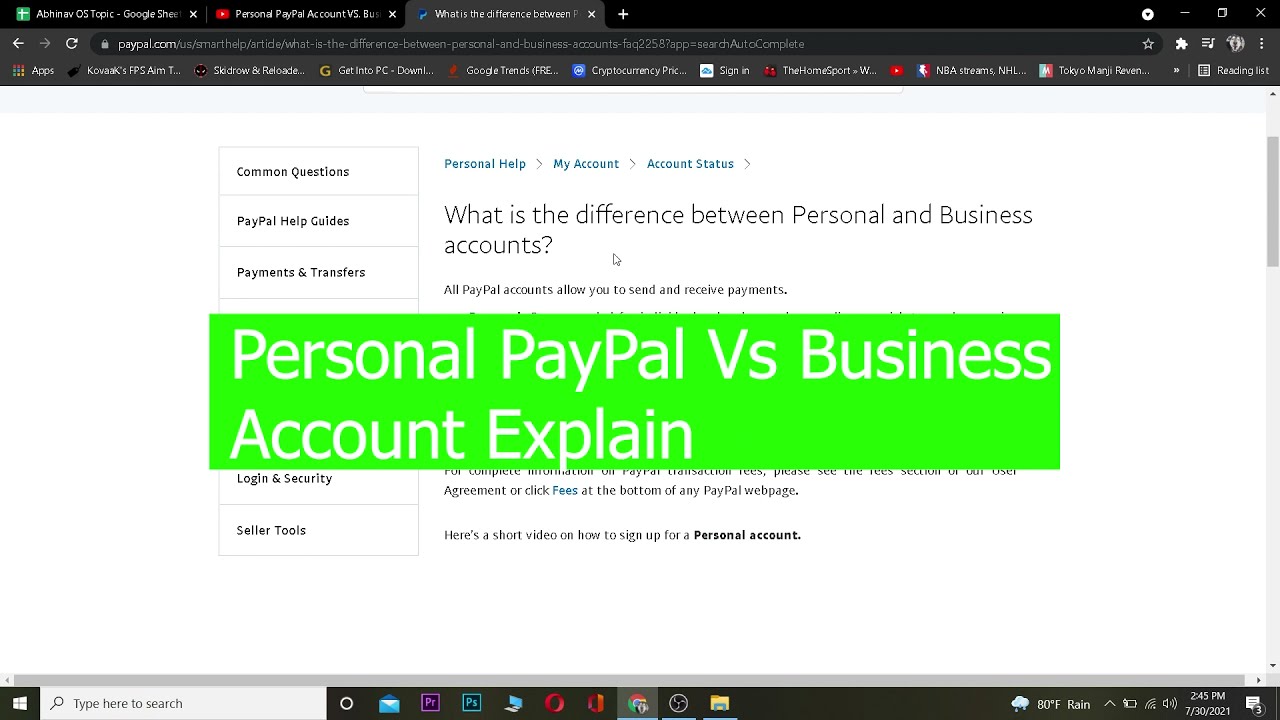Expand hidden bookmarks chevron
Screen dimensions: 1280x720
1176,70
